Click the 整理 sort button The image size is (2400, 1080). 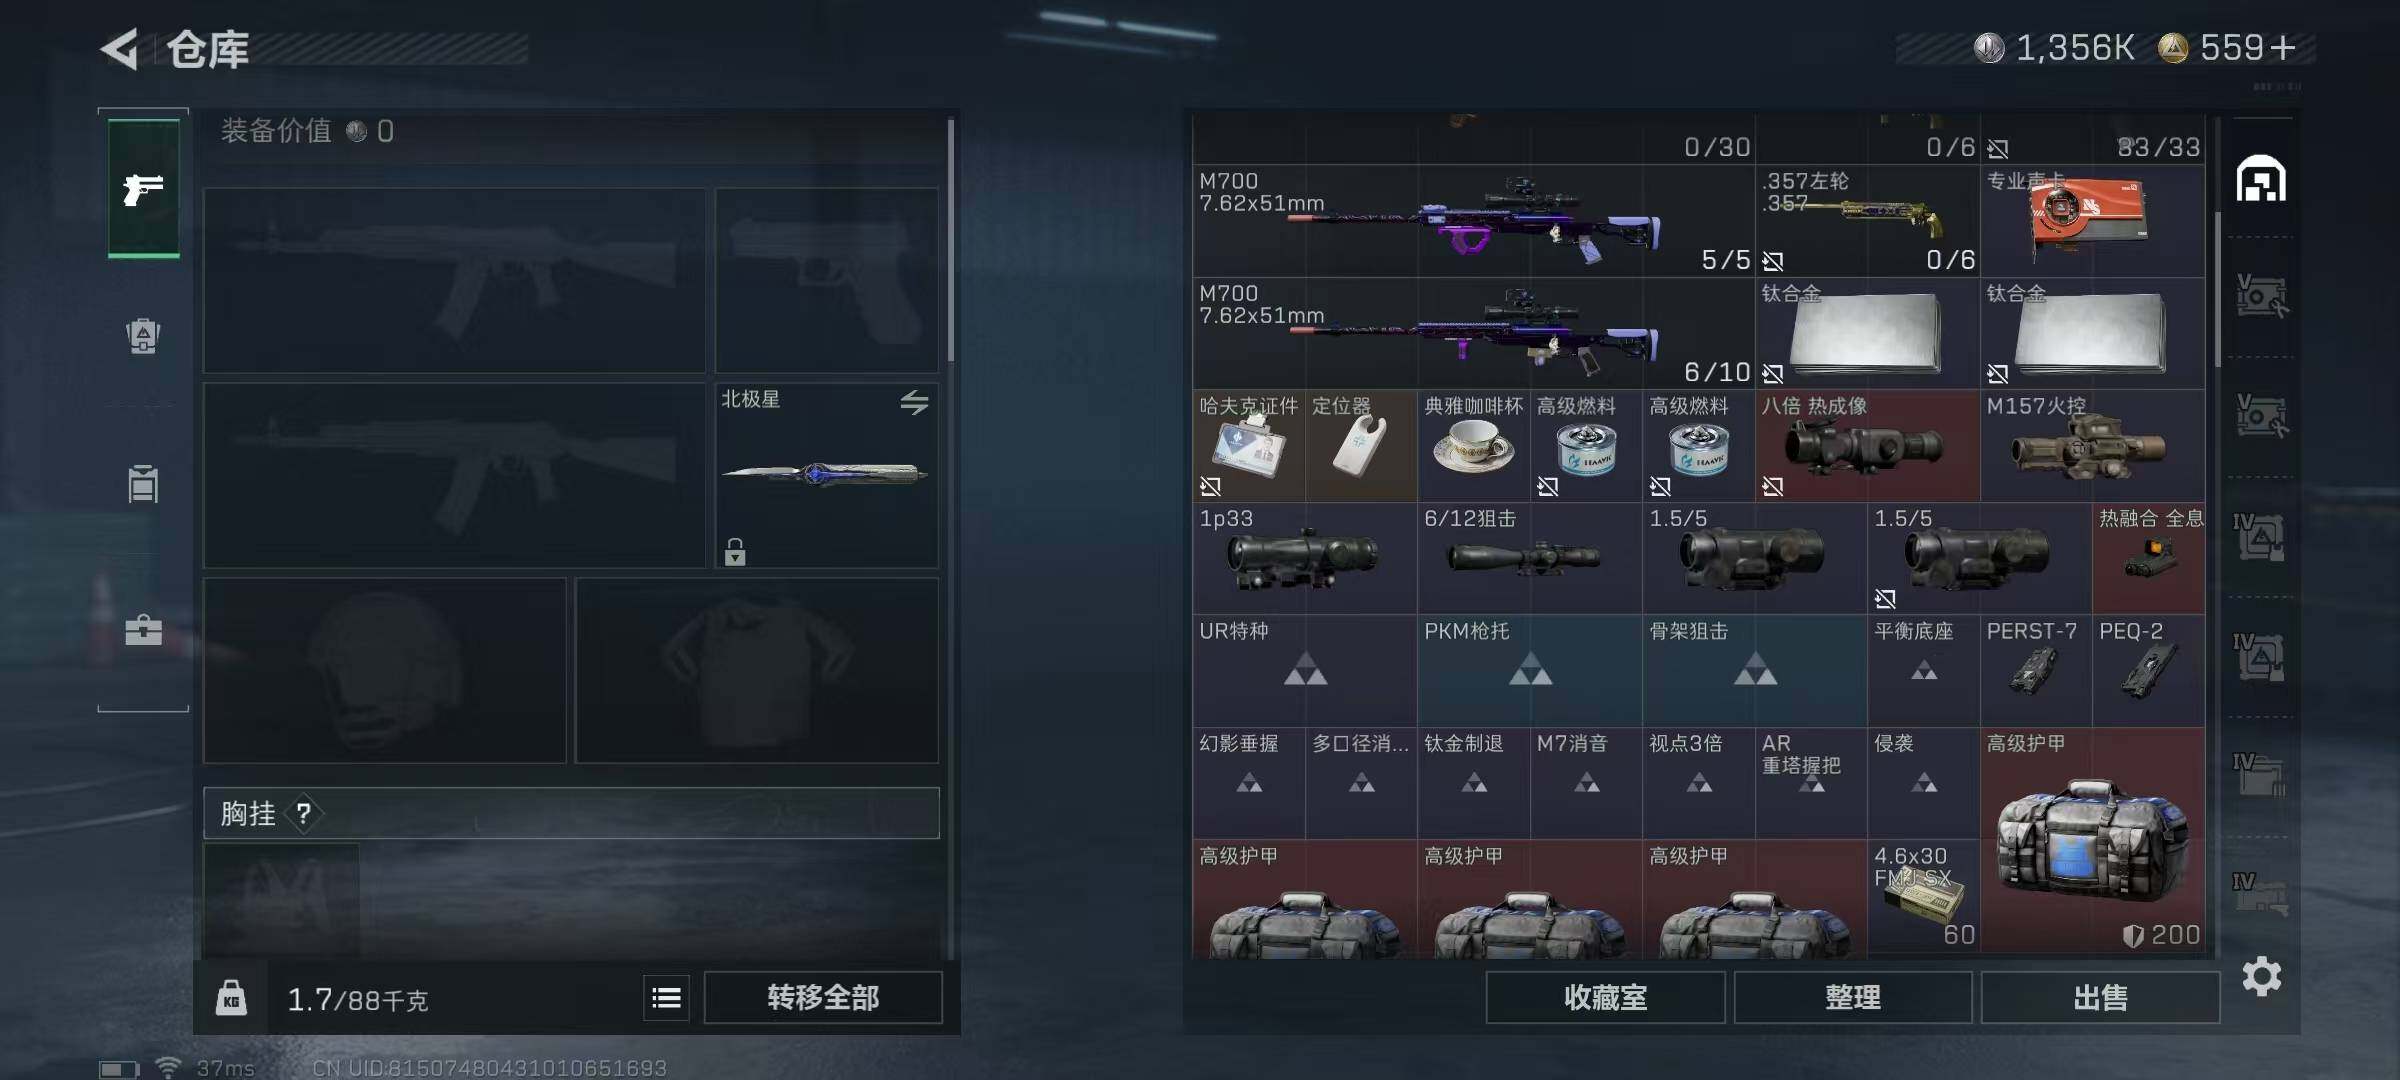(x=1853, y=997)
